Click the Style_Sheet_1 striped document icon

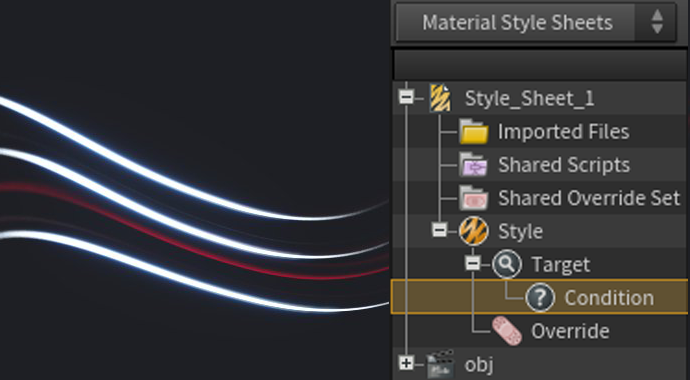tap(440, 98)
